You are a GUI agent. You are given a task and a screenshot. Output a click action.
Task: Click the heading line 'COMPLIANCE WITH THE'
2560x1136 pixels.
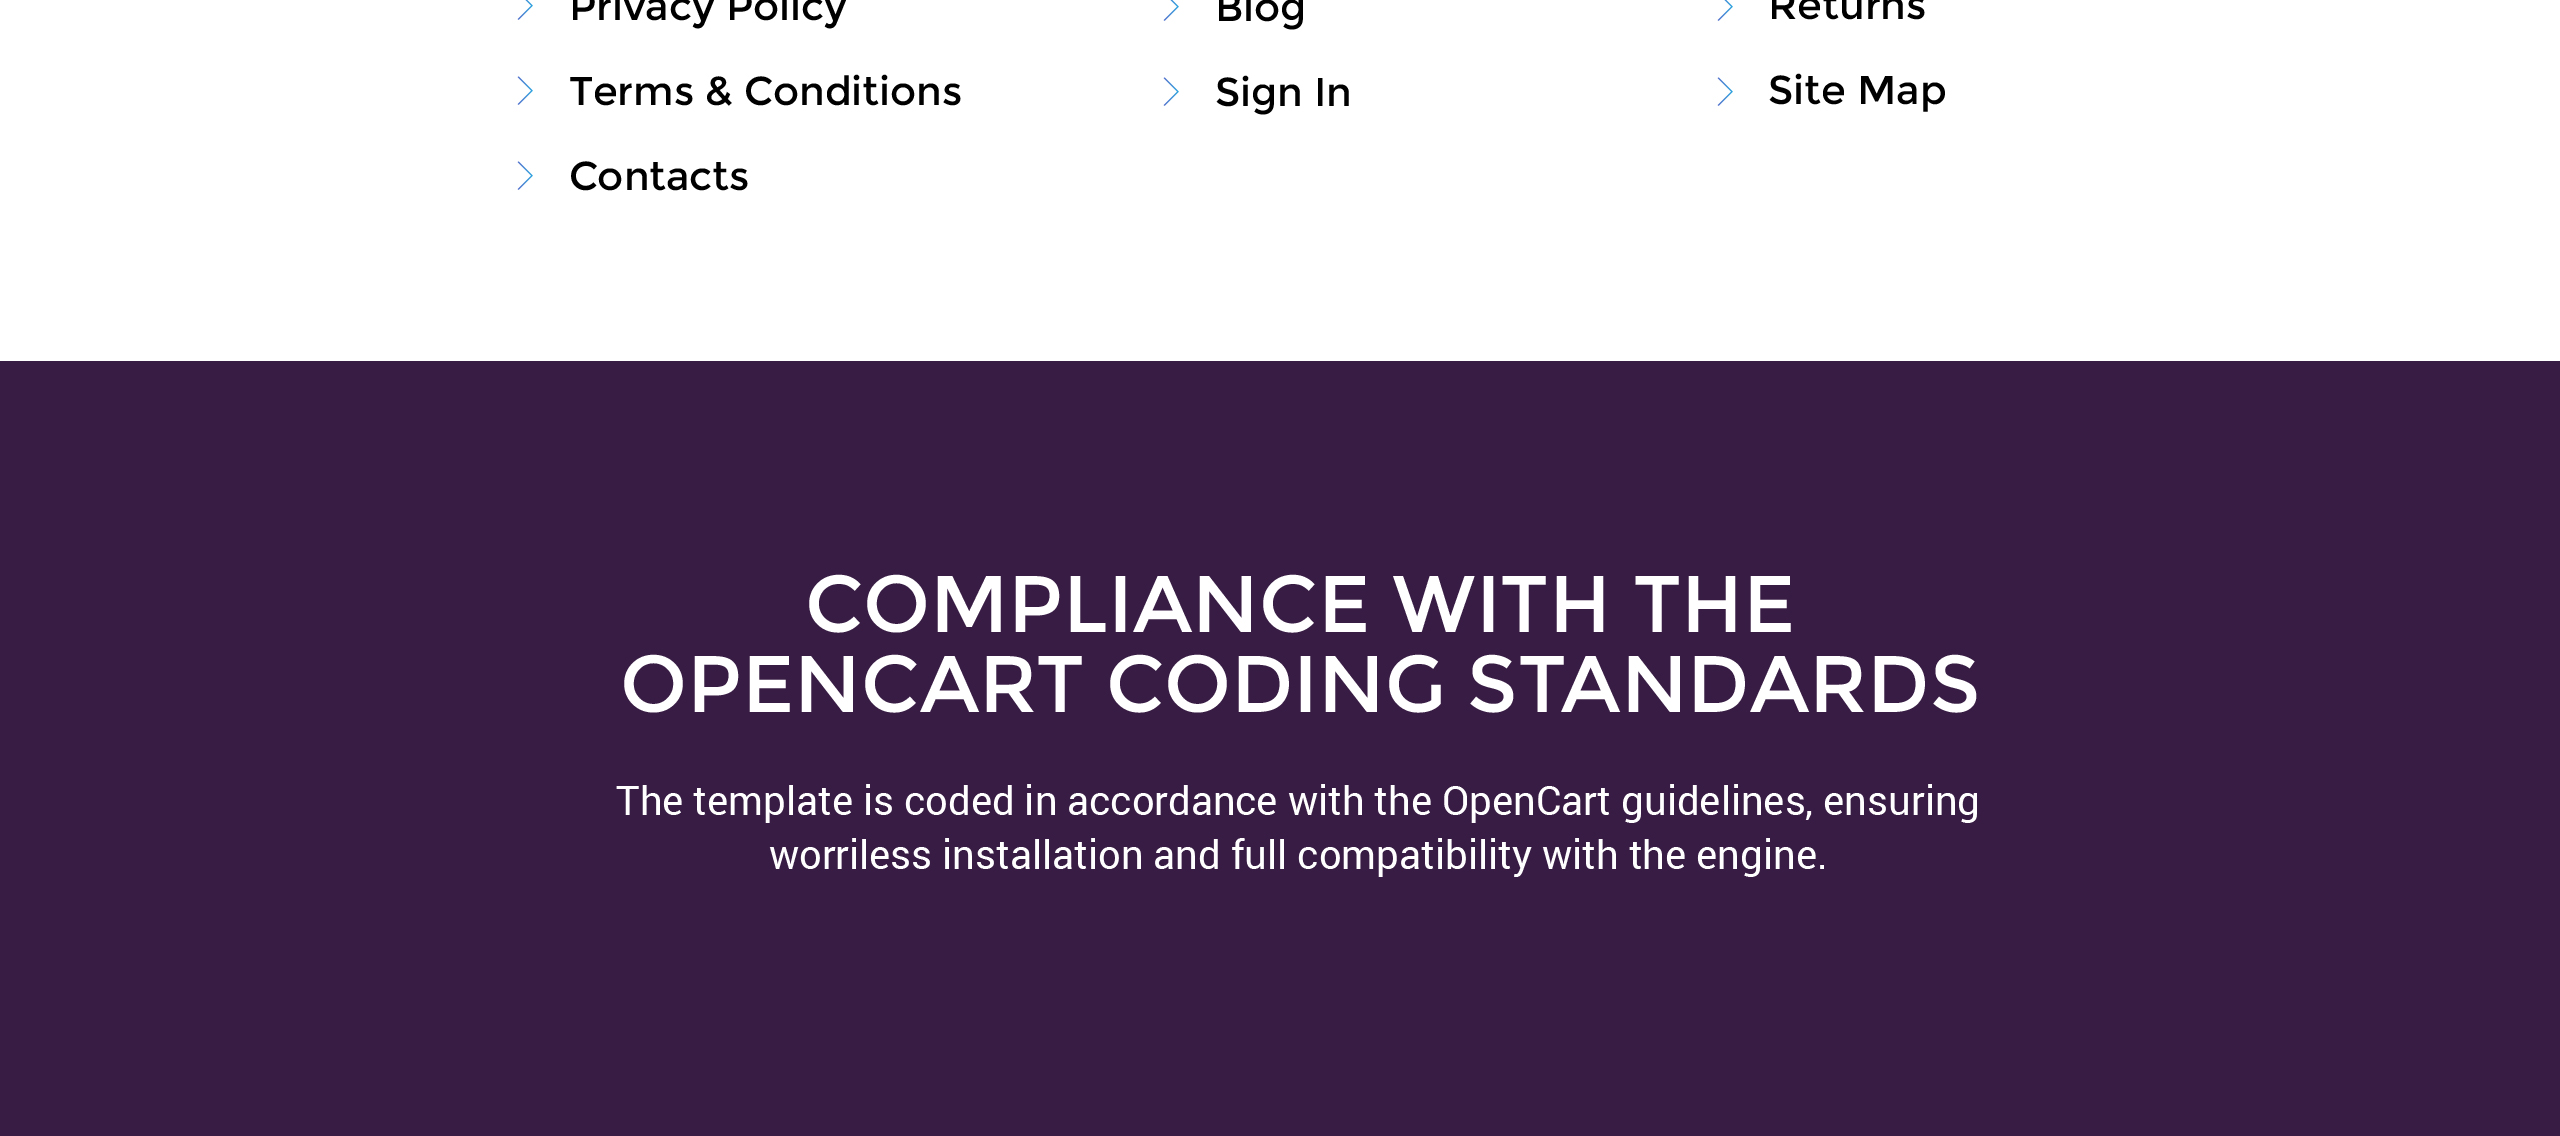pyautogui.click(x=1300, y=605)
